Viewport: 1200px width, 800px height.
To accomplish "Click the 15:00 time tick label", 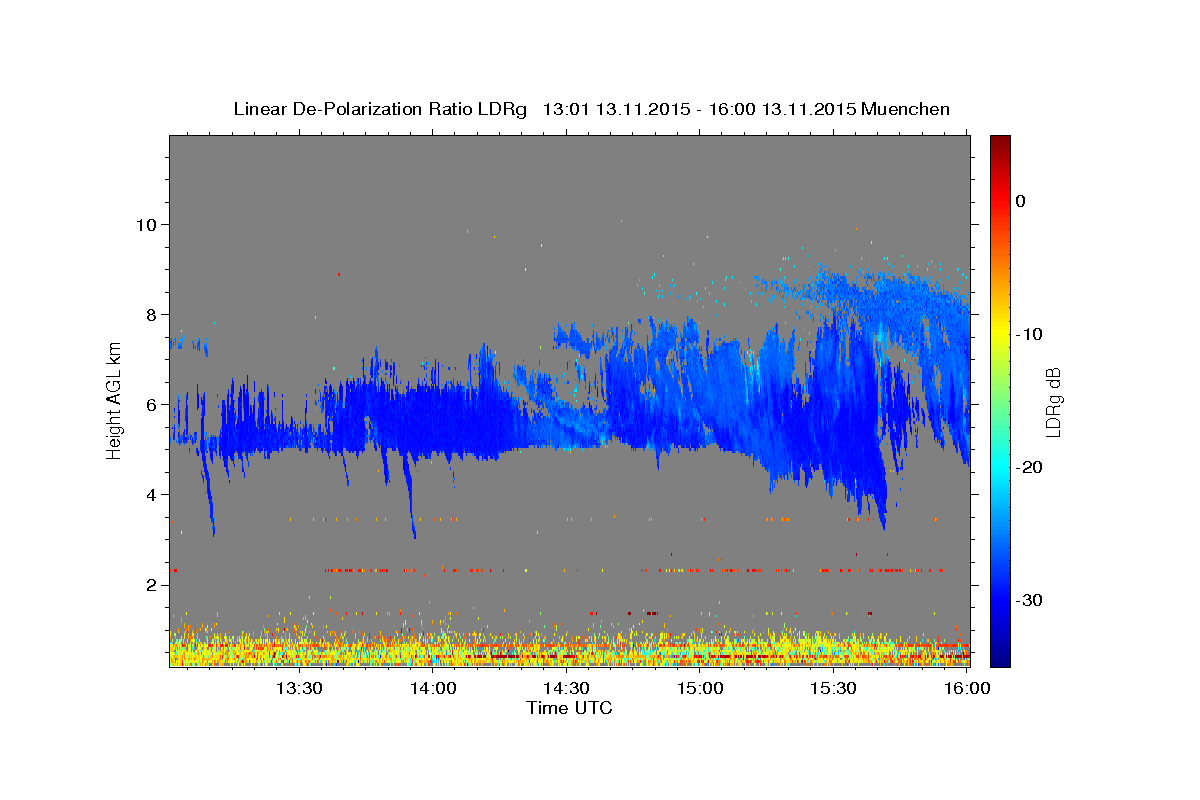I will tap(700, 688).
